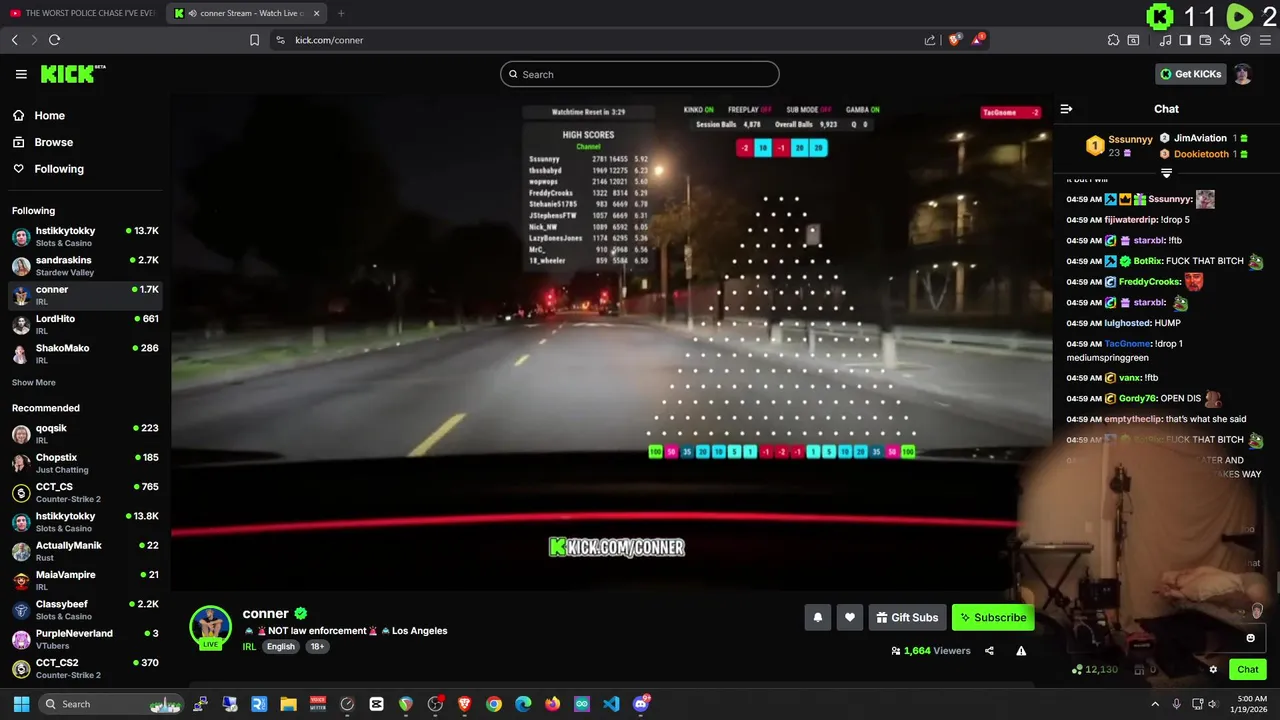Click the Kick logo
This screenshot has height=720, width=1280.
pyautogui.click(x=72, y=74)
